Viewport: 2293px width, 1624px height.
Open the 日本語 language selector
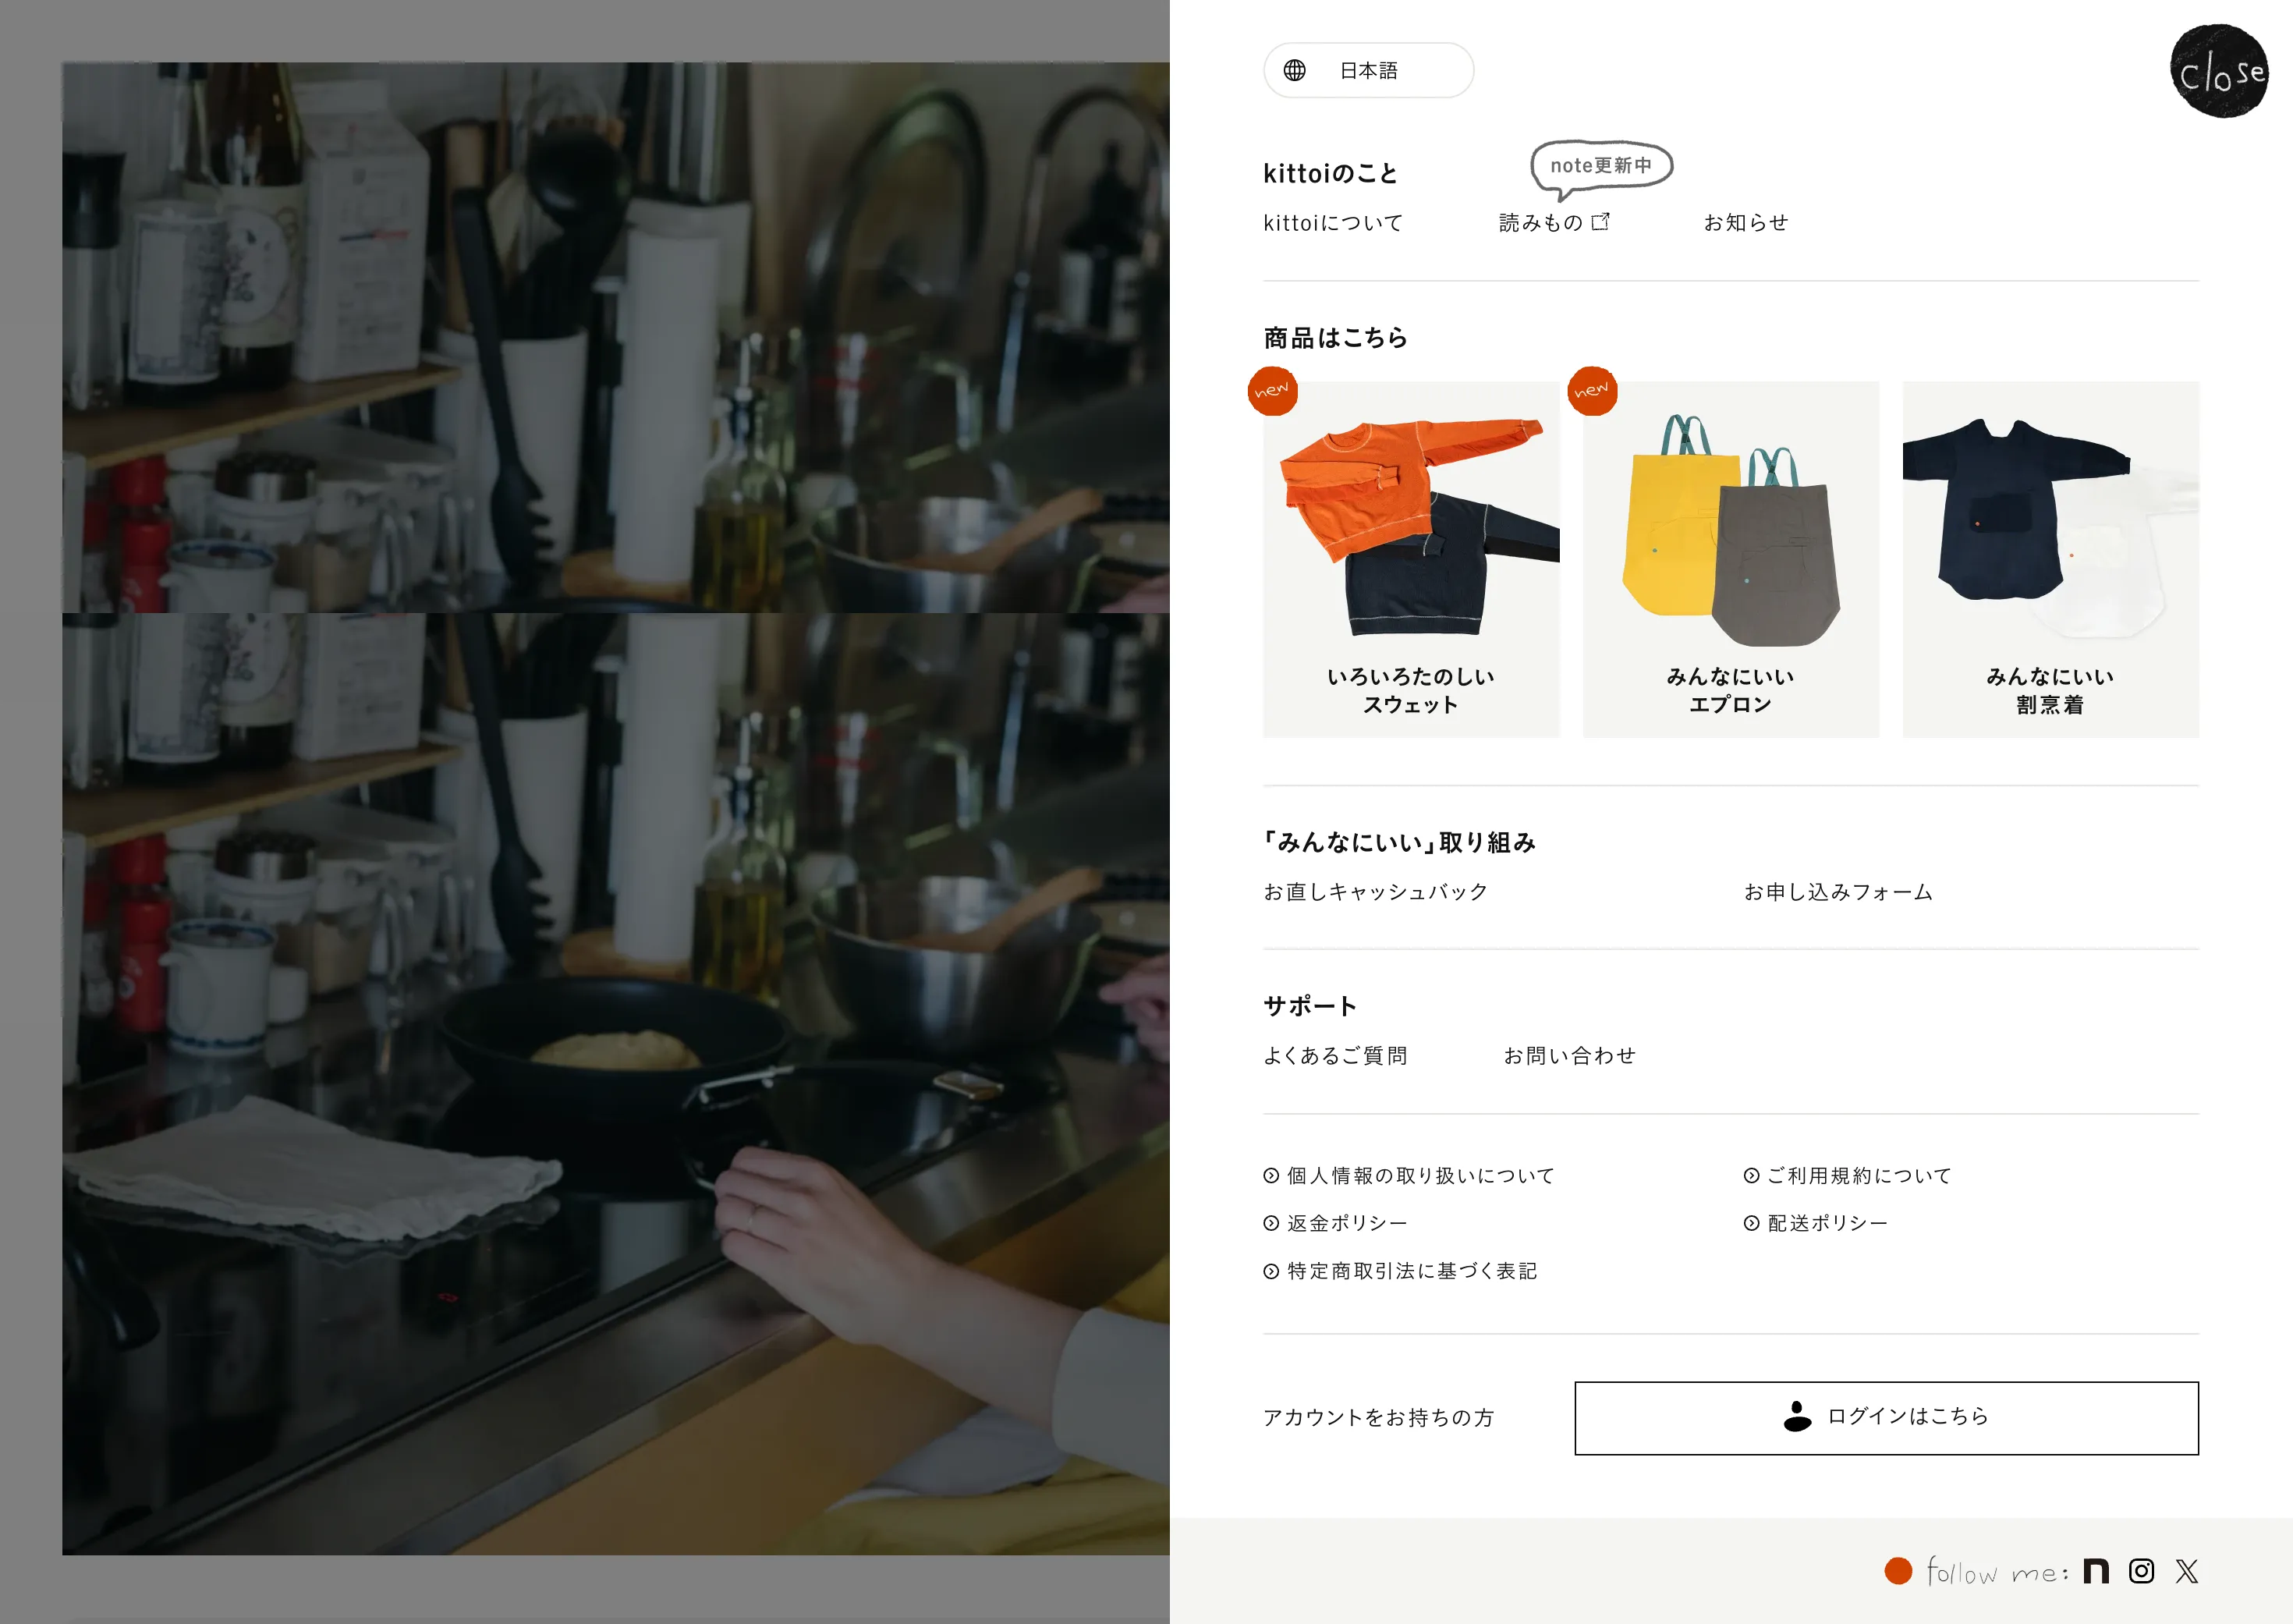coord(1368,70)
